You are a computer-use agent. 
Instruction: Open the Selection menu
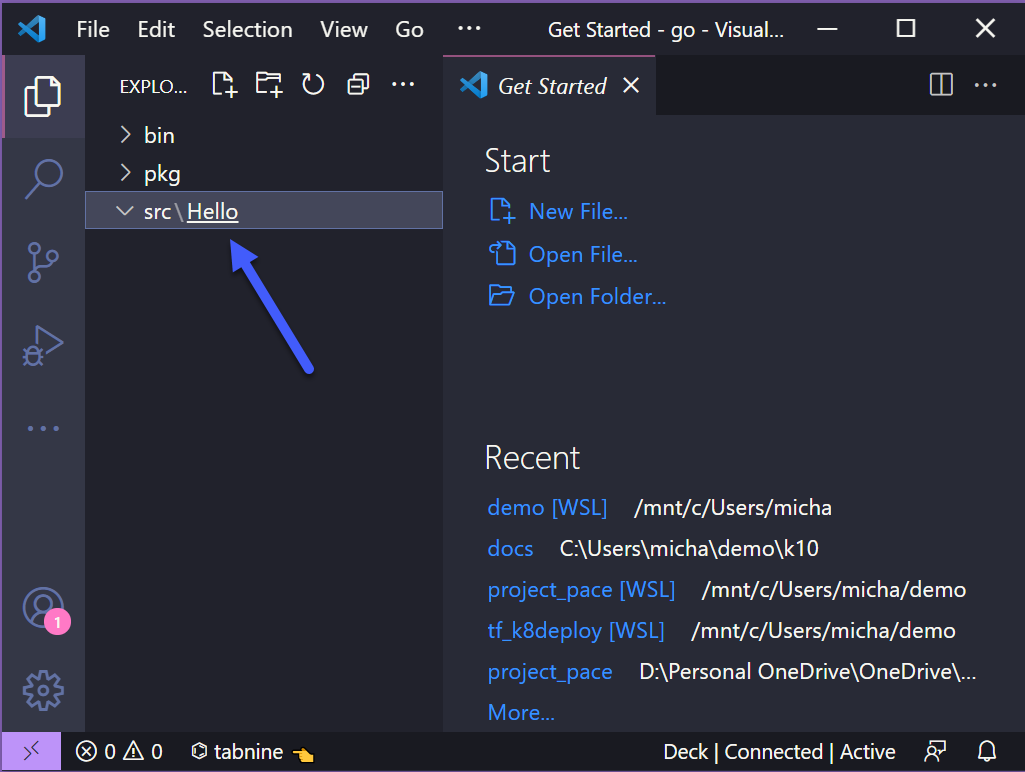(247, 29)
